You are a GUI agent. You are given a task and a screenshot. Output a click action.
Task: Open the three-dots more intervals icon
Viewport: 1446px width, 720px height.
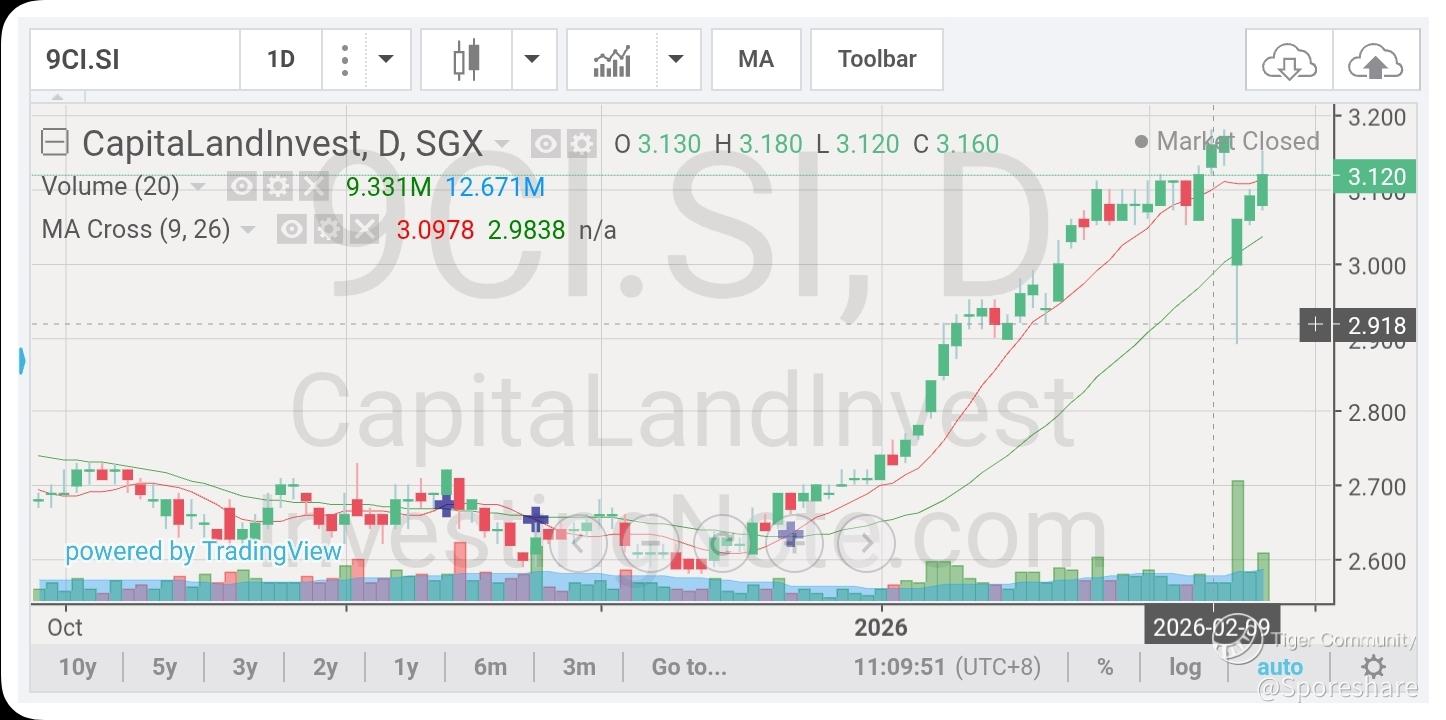(x=345, y=60)
